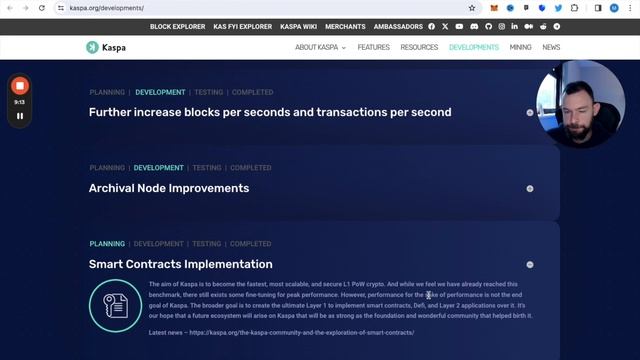Open Chrome's three-dot menu
Image resolution: width=640 pixels, height=360 pixels.
pyautogui.click(x=630, y=8)
